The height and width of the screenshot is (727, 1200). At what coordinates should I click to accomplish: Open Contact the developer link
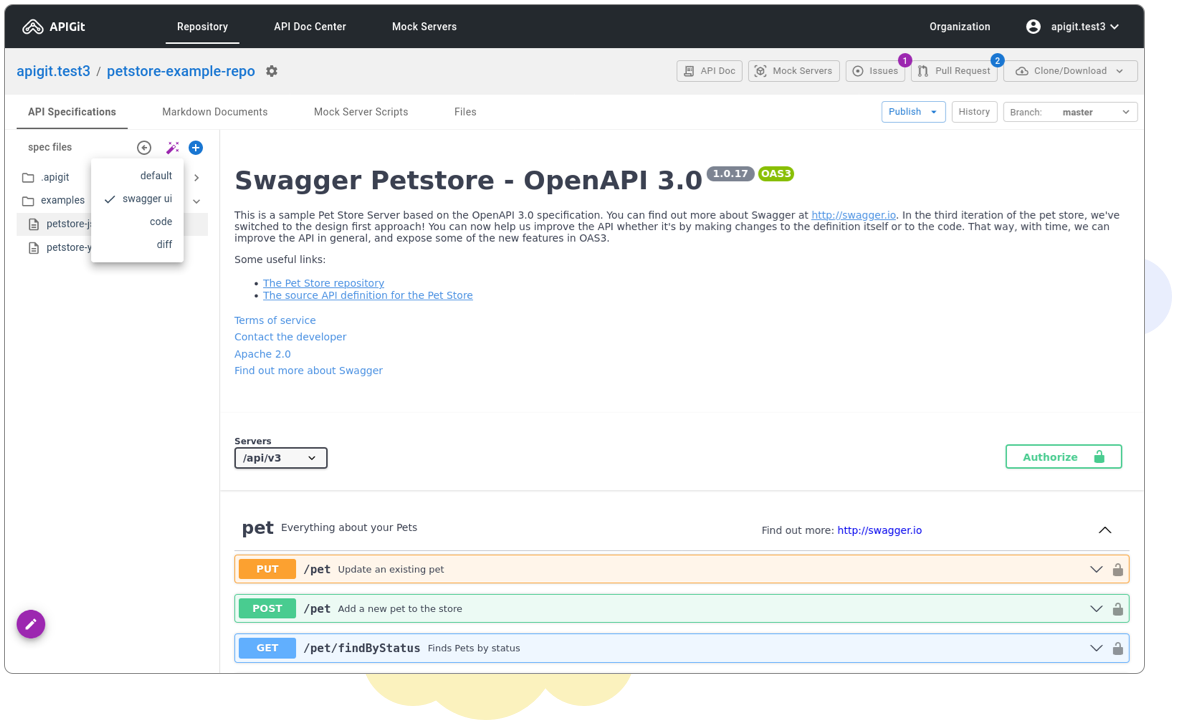pos(290,337)
